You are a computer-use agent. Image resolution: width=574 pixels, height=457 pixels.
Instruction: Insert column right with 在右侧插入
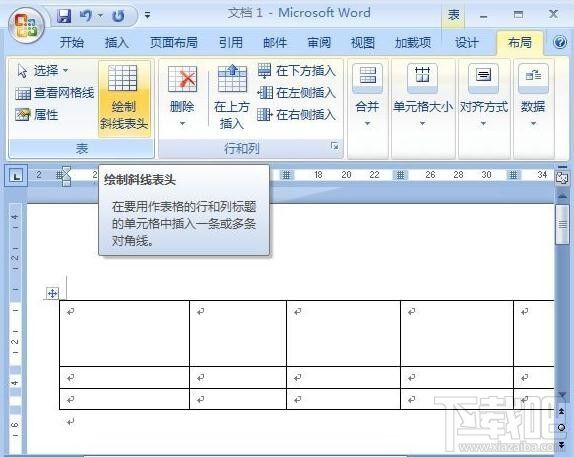point(296,115)
